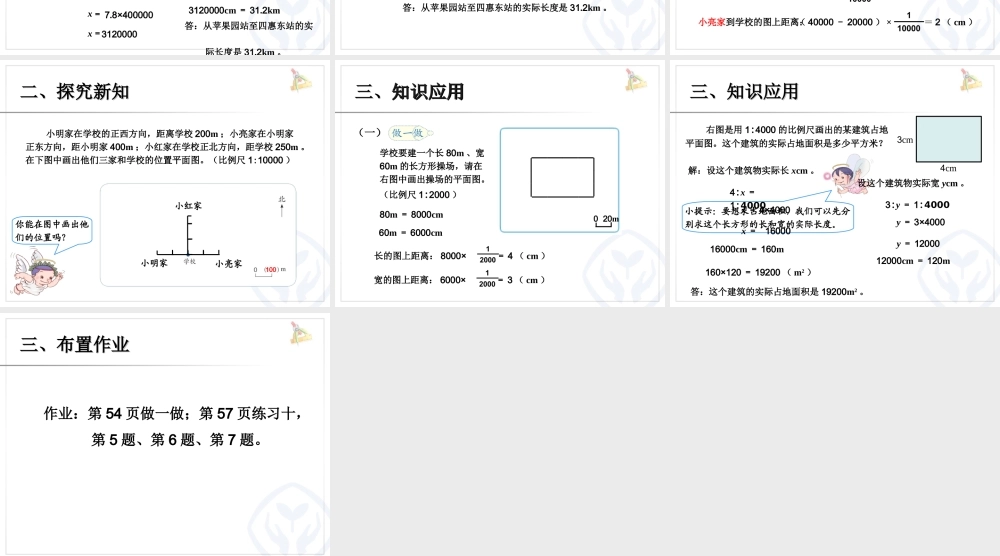Click the north arrow 北 on the map
This screenshot has width=1000, height=556.
[281, 206]
